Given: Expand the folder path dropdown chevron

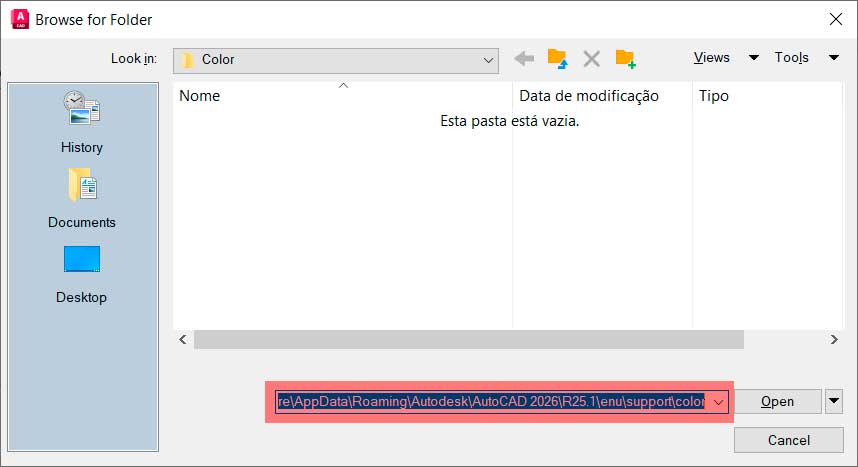Looking at the screenshot, I should pyautogui.click(x=718, y=402).
